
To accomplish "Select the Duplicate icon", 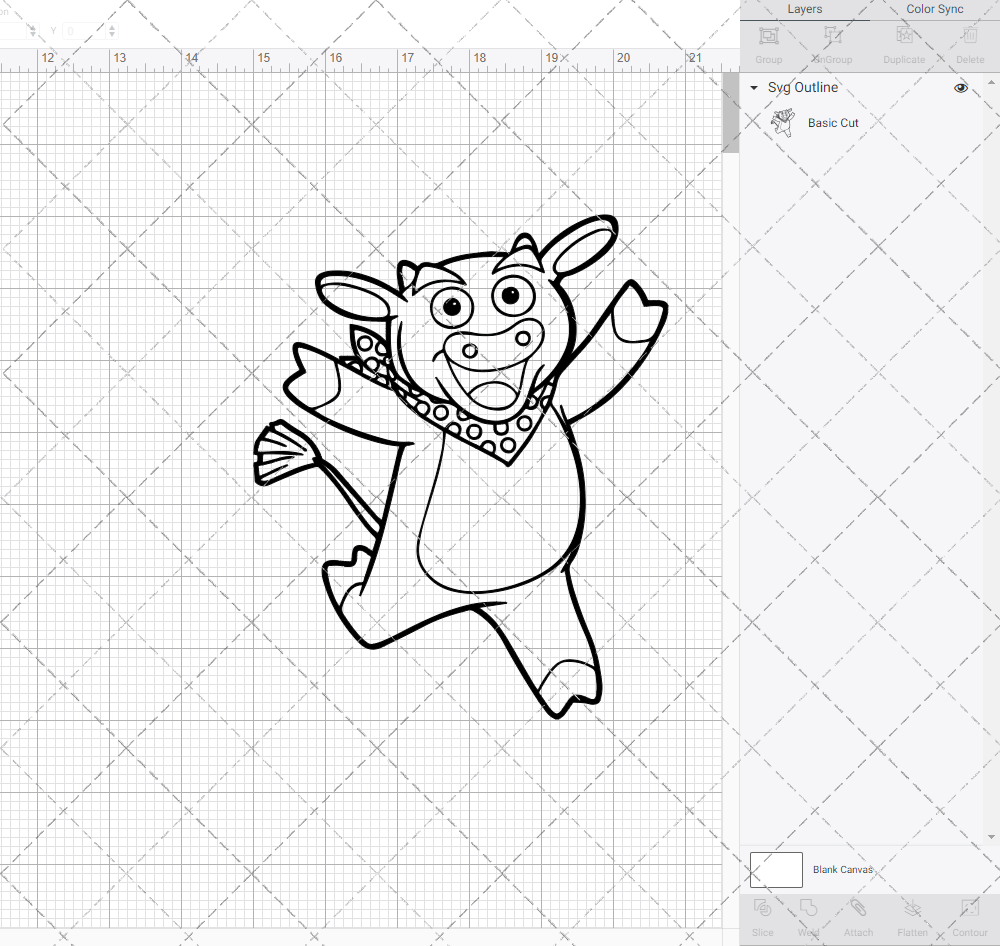I will (x=903, y=40).
